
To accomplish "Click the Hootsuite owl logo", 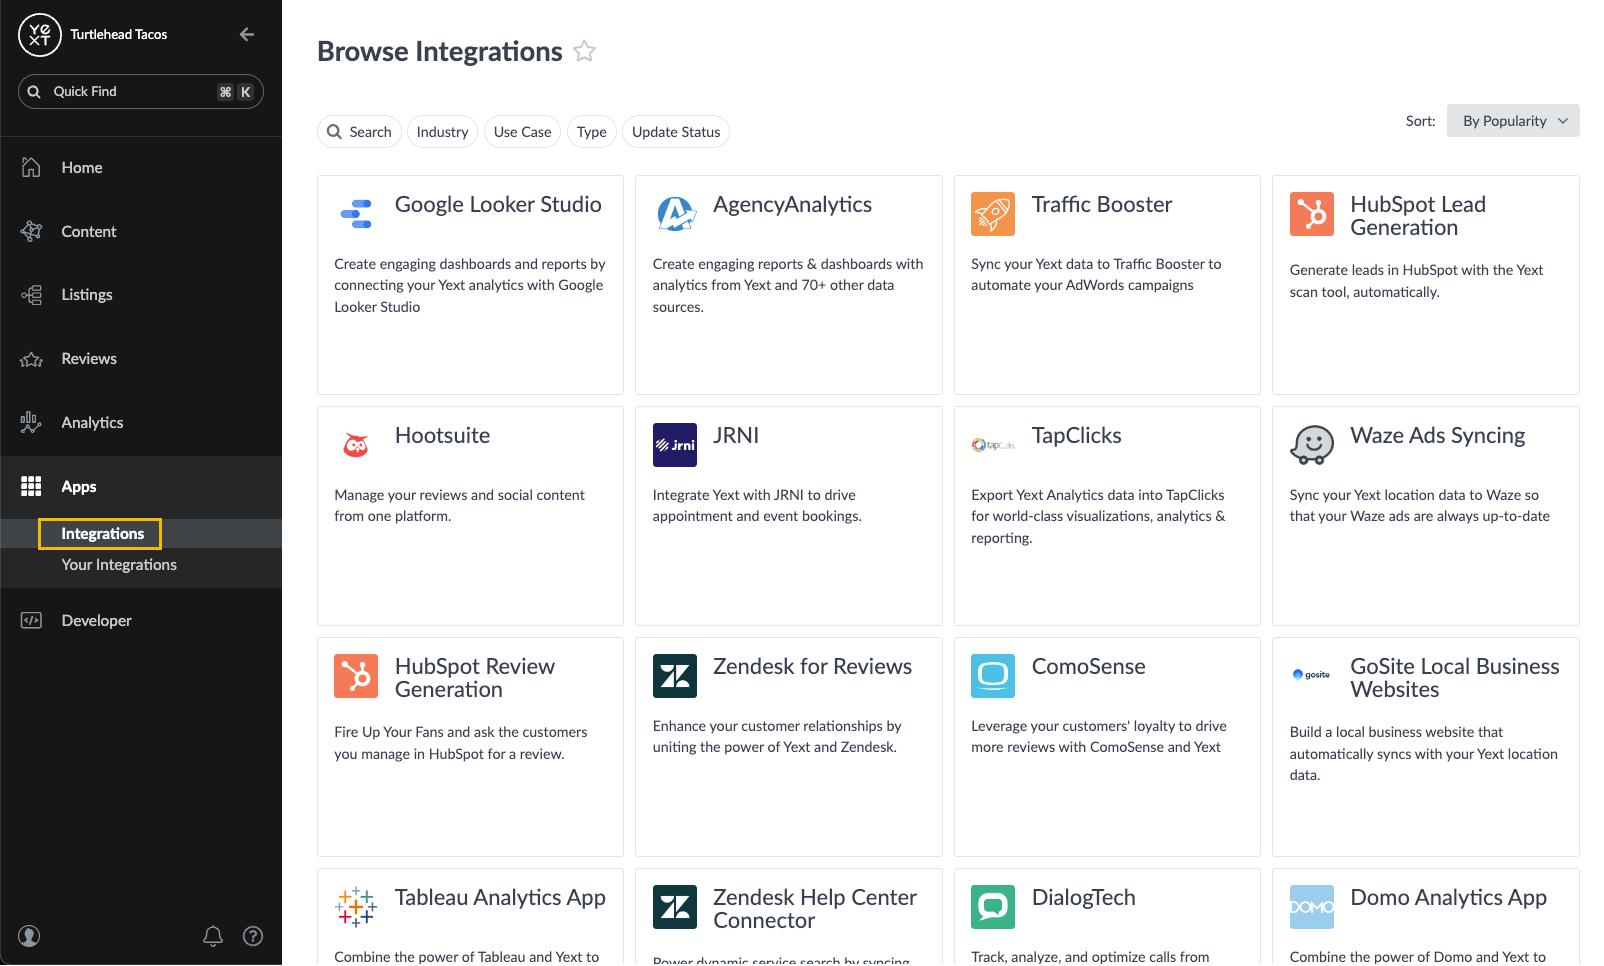I will point(356,445).
